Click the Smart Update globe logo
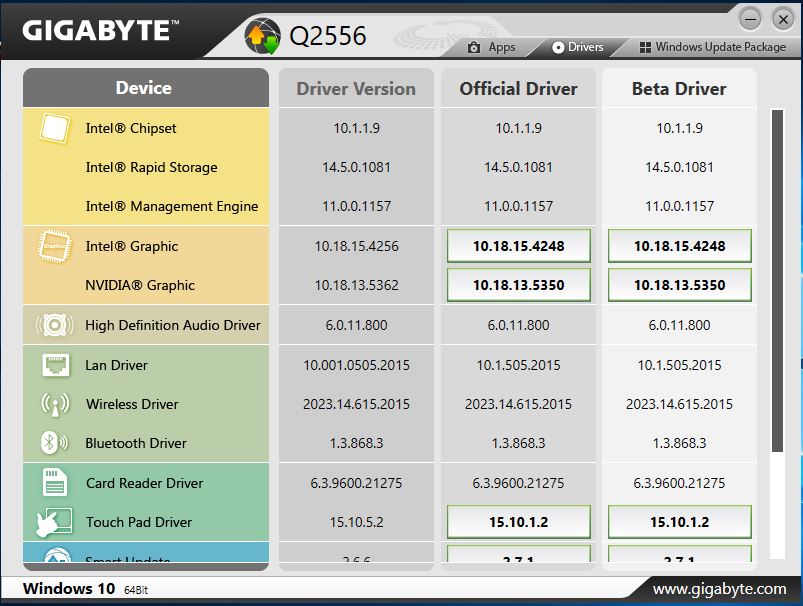 262,36
